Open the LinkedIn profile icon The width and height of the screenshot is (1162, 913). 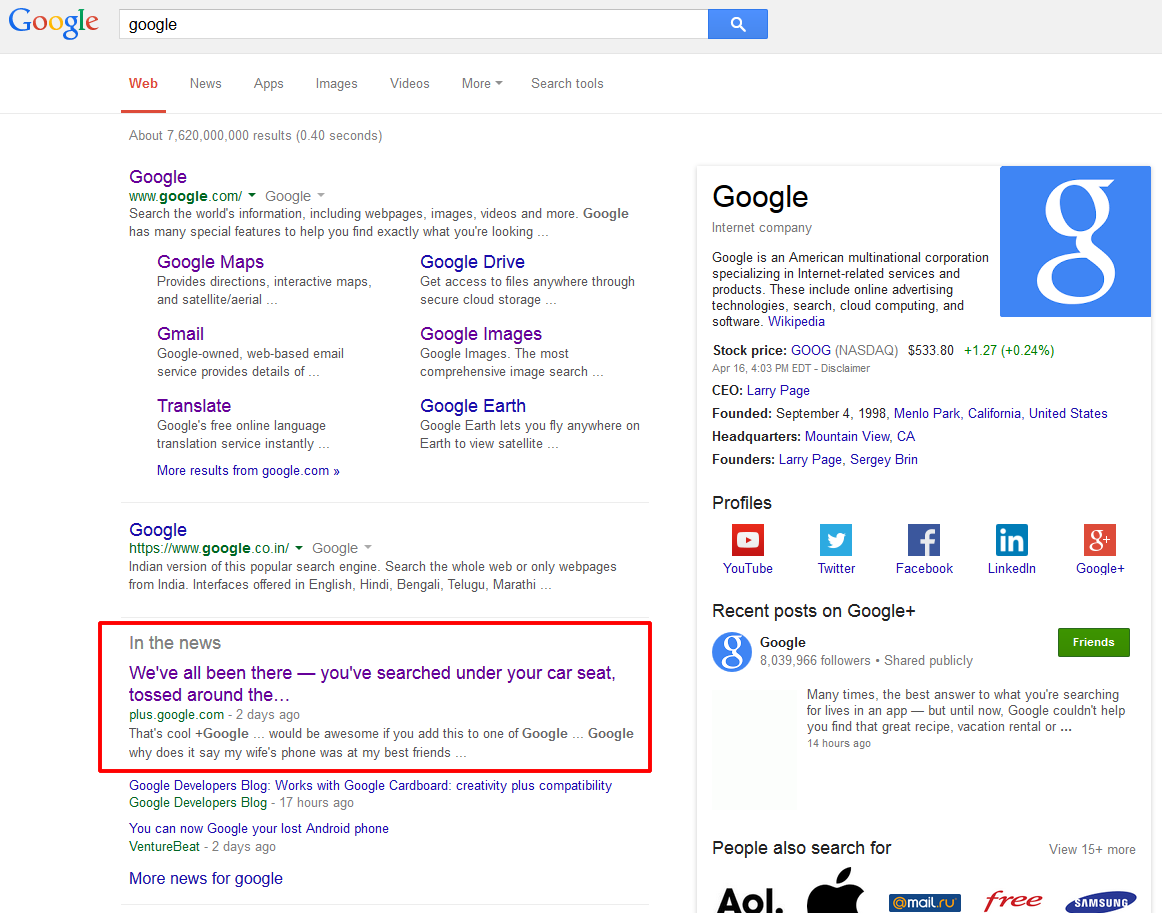pyautogui.click(x=1011, y=540)
